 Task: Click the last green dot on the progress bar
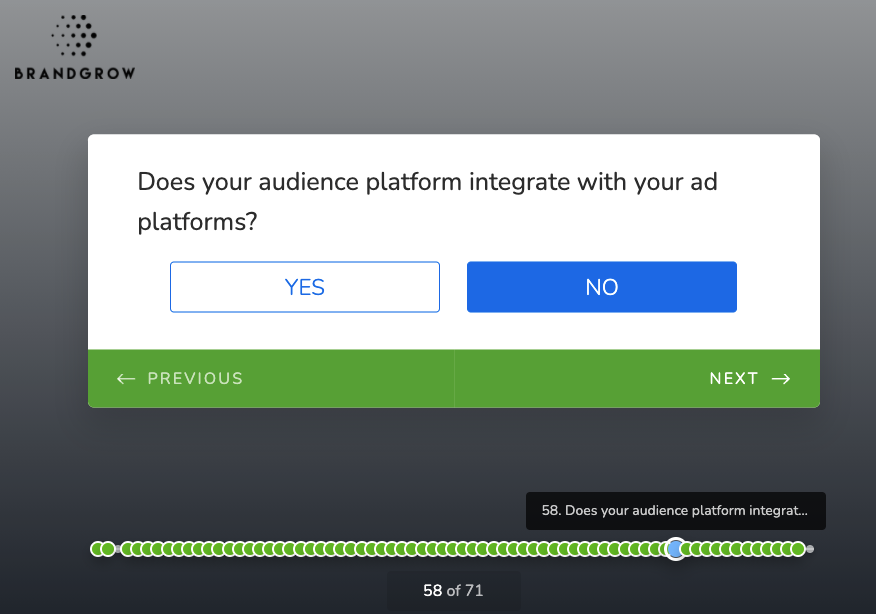click(x=800, y=549)
